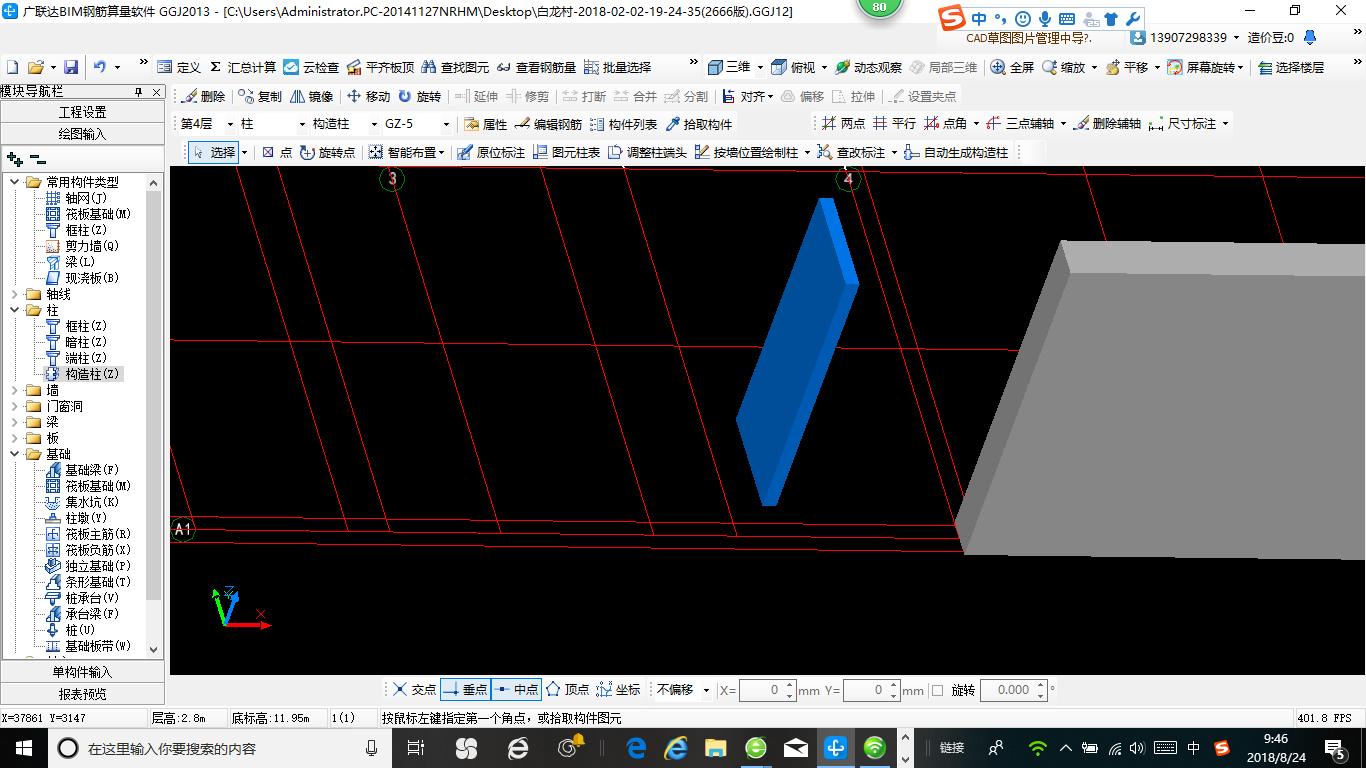Undo the last action

[100, 67]
